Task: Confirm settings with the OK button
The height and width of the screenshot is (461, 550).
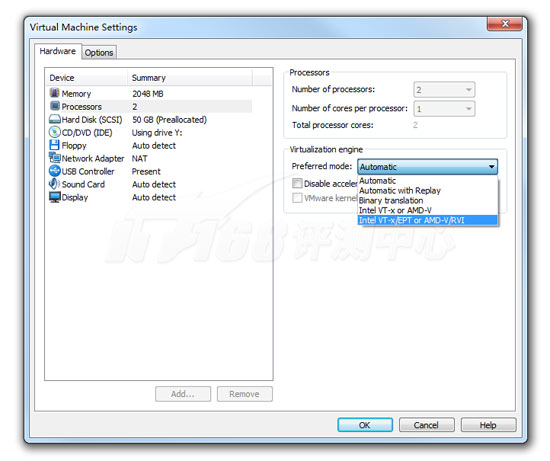Action: [x=365, y=425]
